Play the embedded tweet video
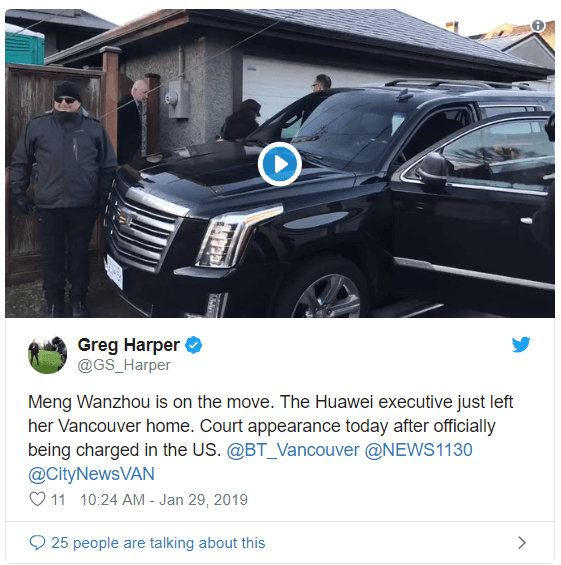The height and width of the screenshot is (565, 561). pyautogui.click(x=280, y=164)
